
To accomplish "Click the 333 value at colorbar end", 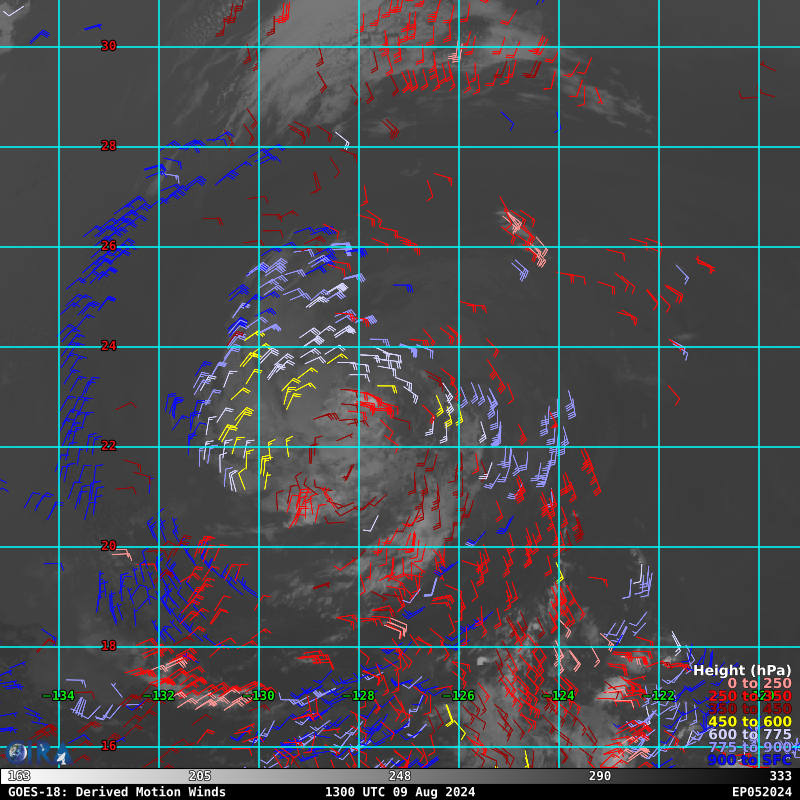I will click(780, 776).
